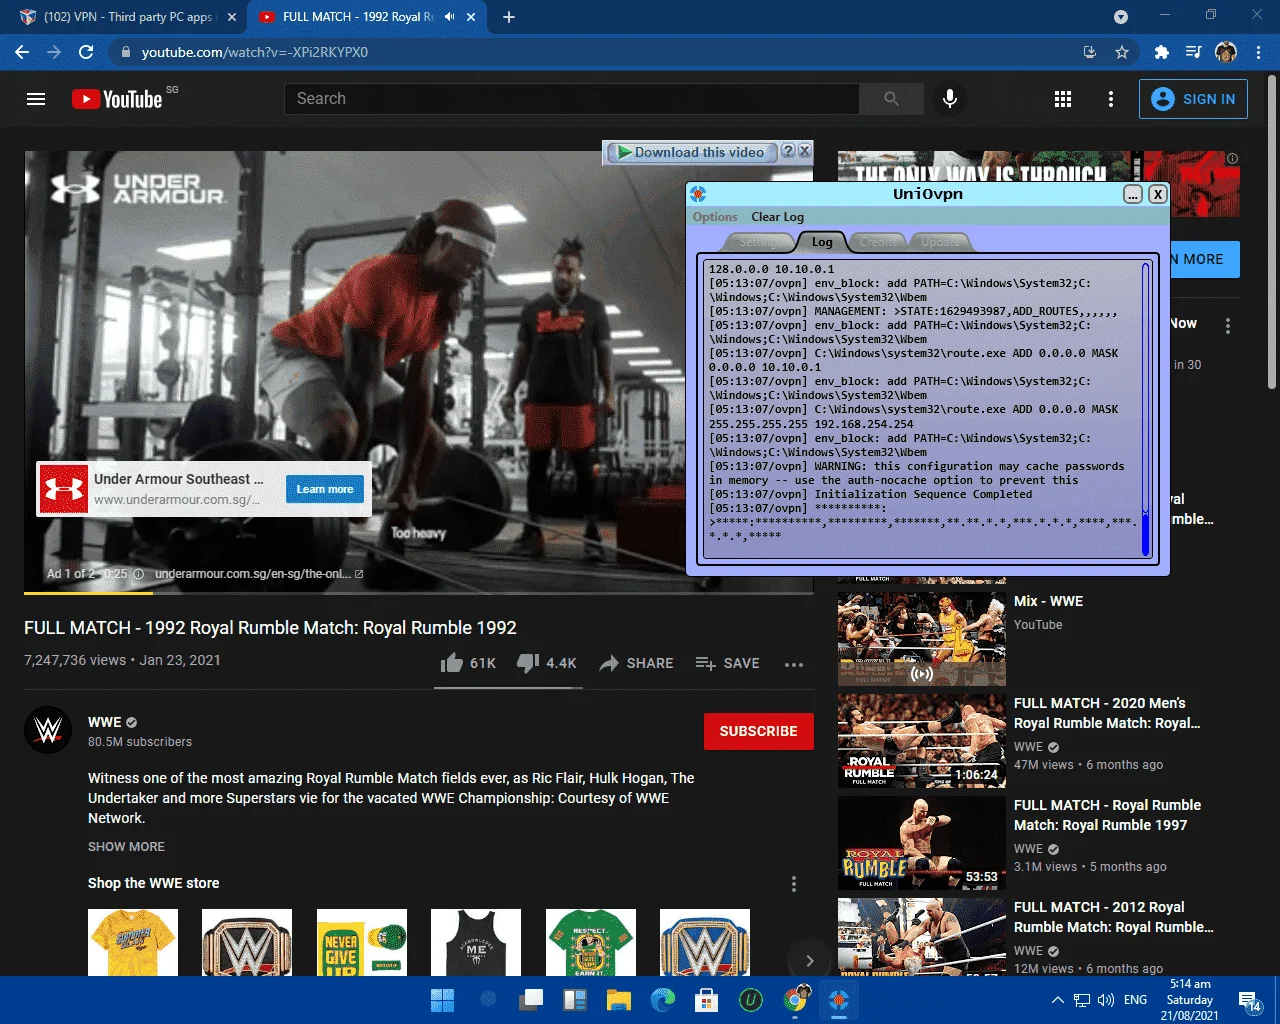Open the WWE channel avatar

[48, 730]
